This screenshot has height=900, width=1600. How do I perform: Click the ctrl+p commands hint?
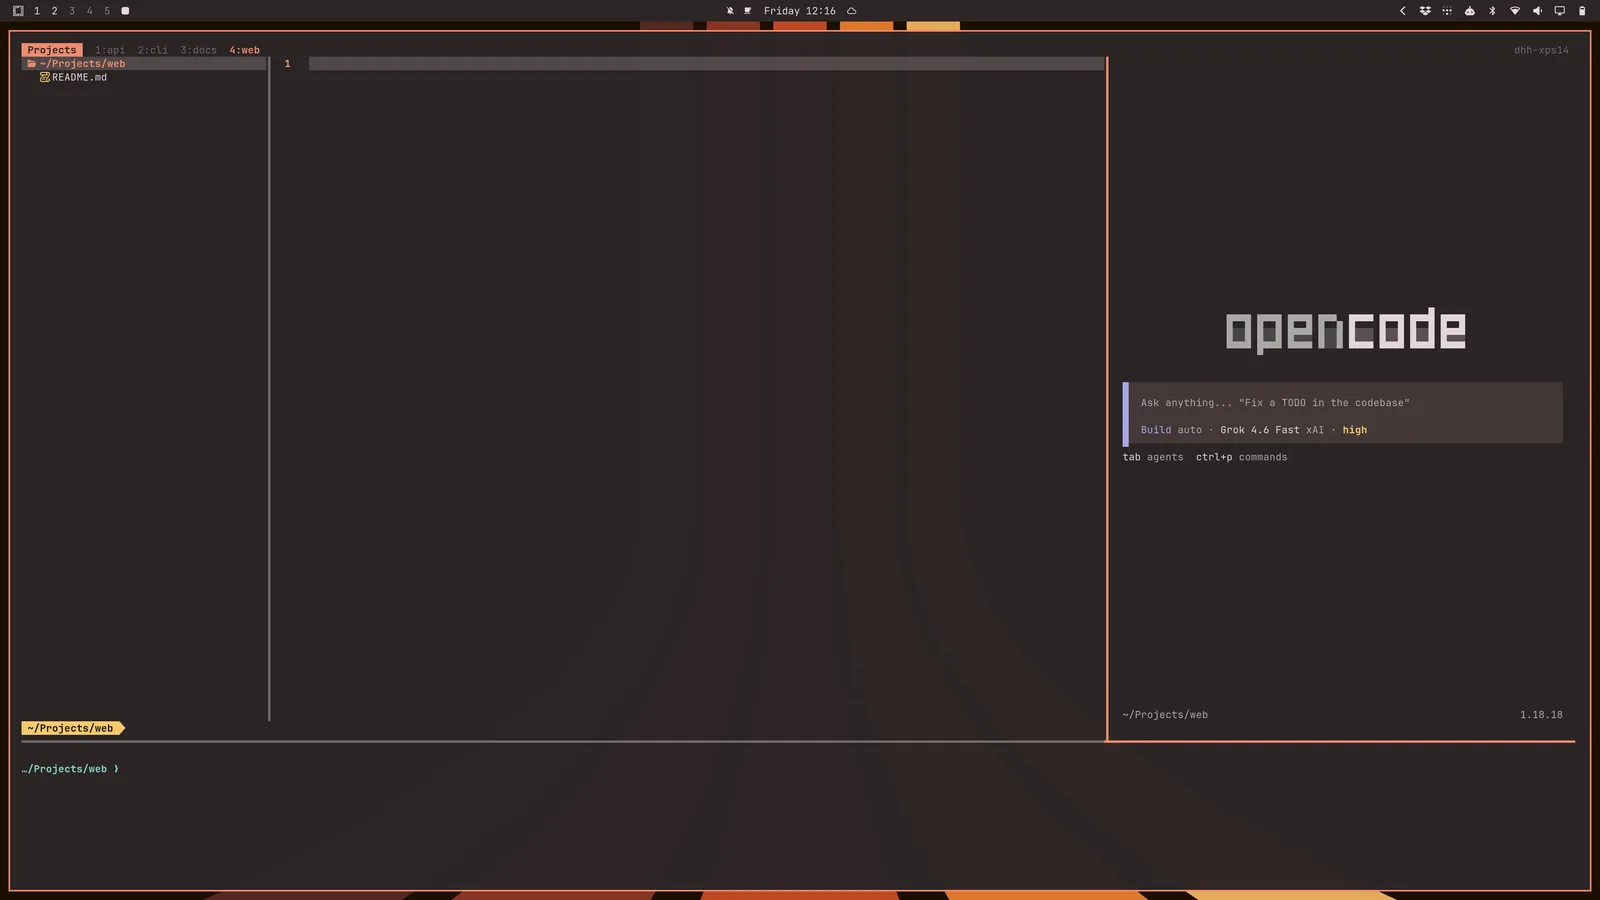(x=1241, y=457)
